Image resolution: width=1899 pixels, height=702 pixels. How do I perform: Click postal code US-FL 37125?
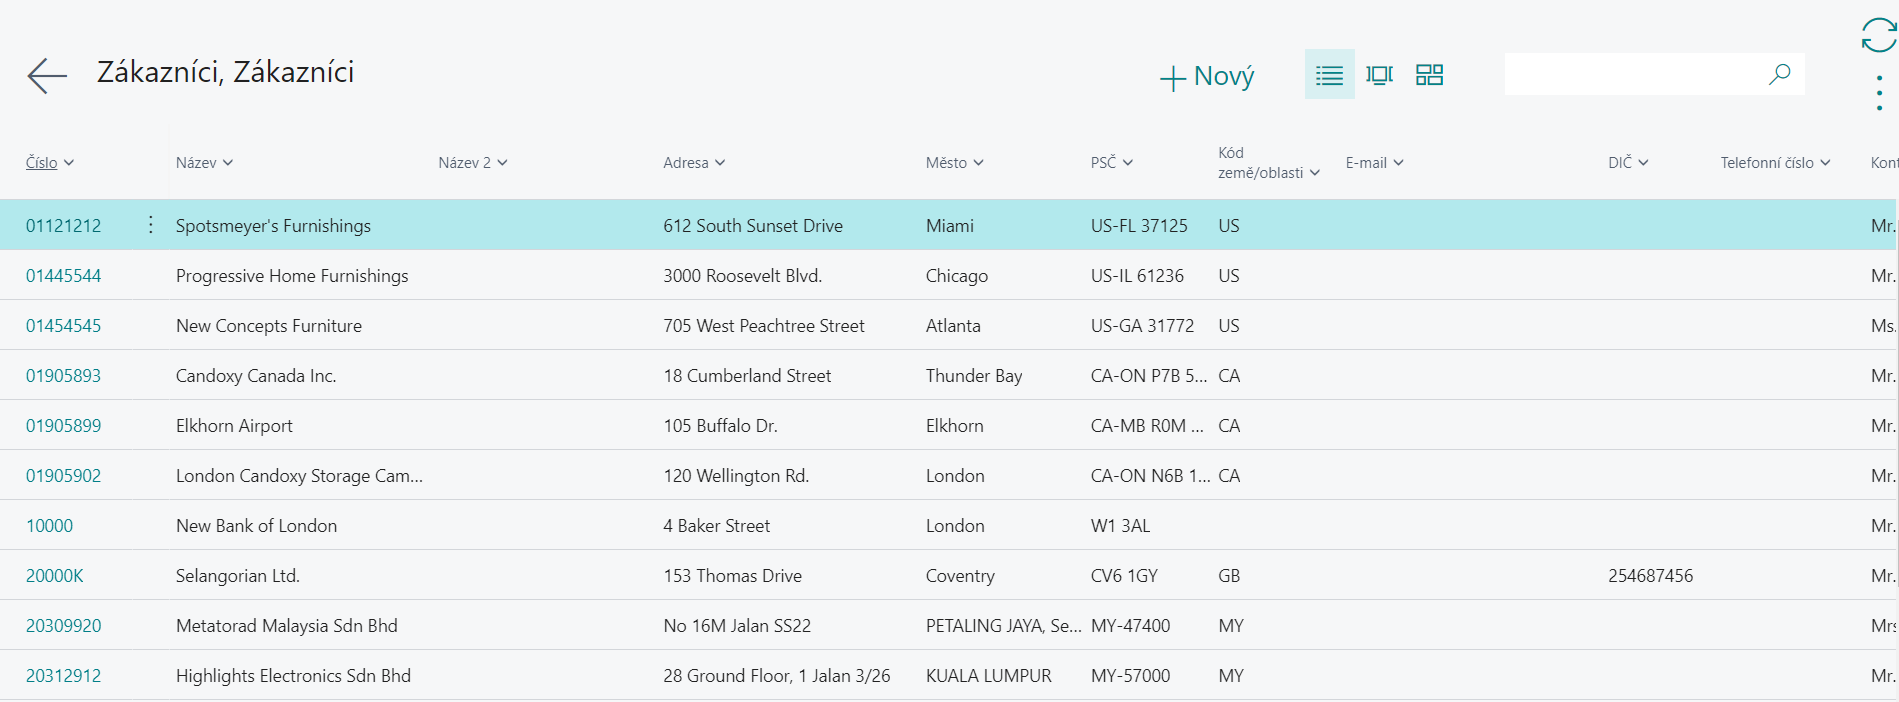pos(1139,226)
